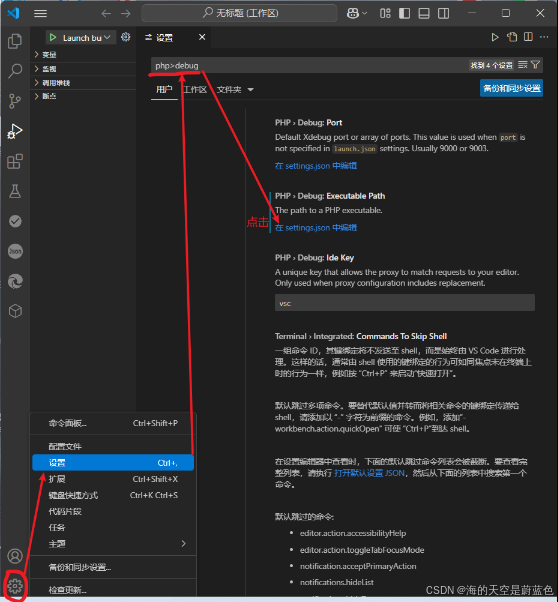Viewport: 558px width, 602px height.
Task: Open the Json icon view in activity bar
Action: point(15,251)
